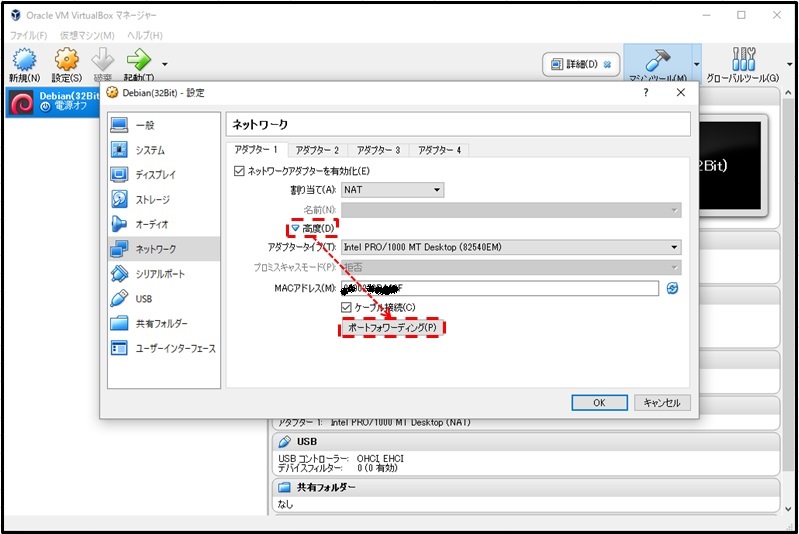This screenshot has height=534, width=799.
Task: Select Audio (オーディオ) settings category
Action: click(x=164, y=224)
